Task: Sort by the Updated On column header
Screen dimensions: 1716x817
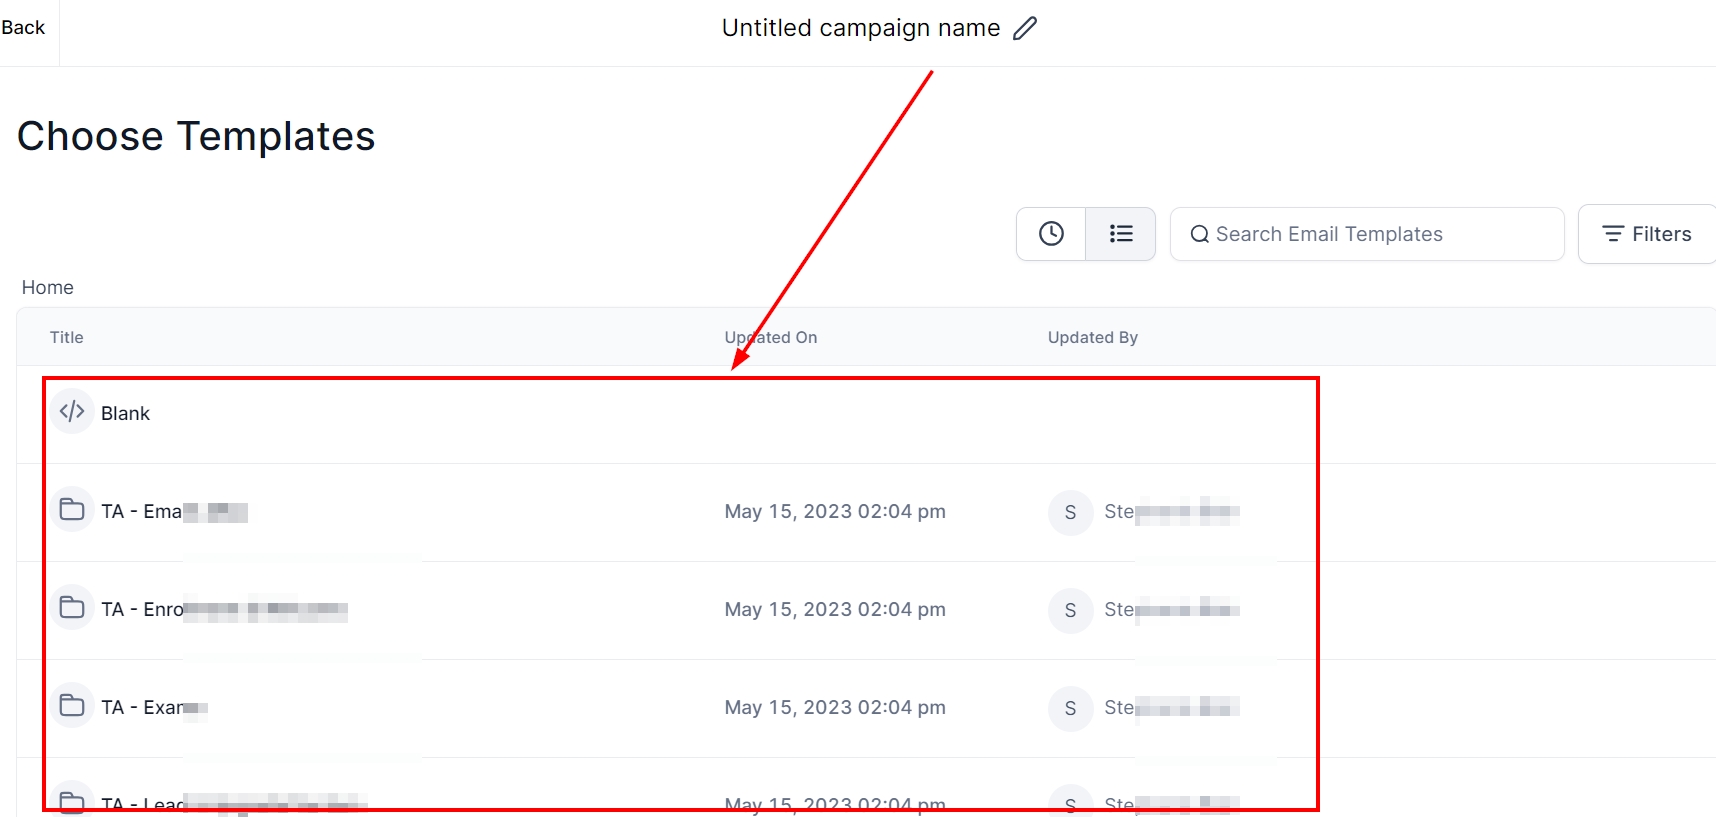Action: pos(771,338)
